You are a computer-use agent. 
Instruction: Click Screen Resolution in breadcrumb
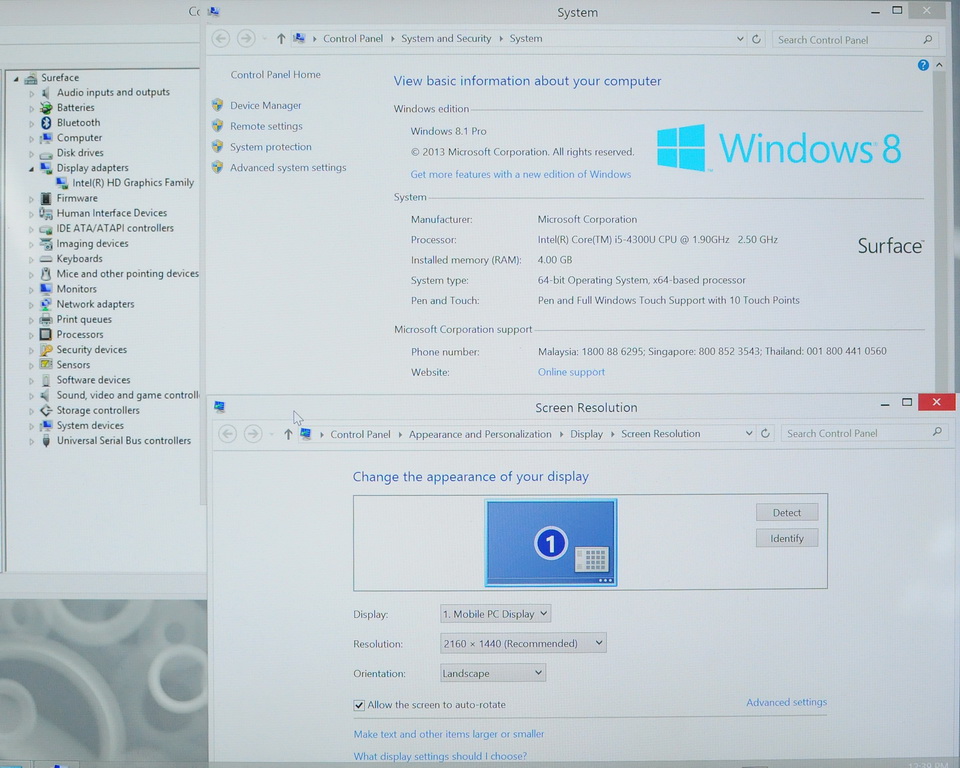tap(661, 434)
